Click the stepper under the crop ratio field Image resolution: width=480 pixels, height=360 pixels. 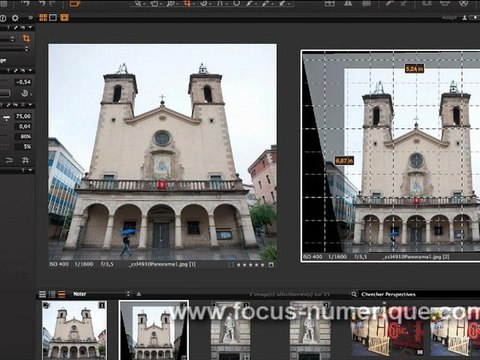pos(27,49)
